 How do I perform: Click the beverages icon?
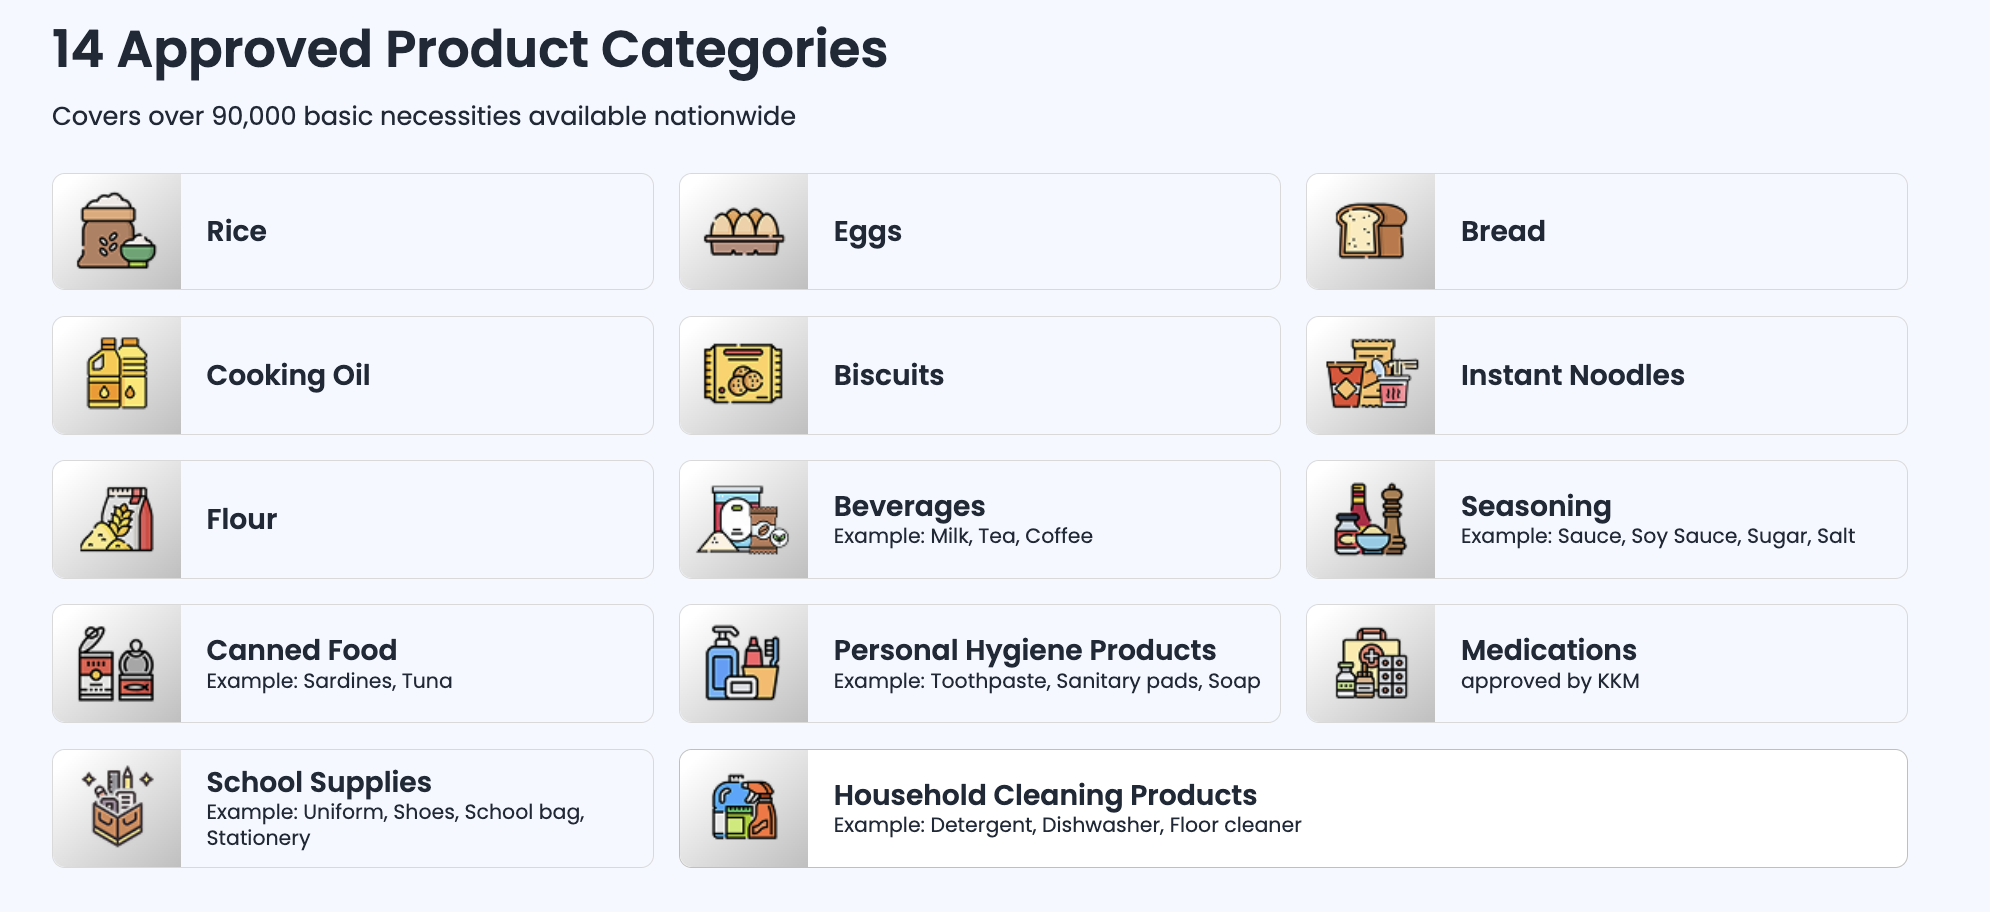tap(744, 519)
